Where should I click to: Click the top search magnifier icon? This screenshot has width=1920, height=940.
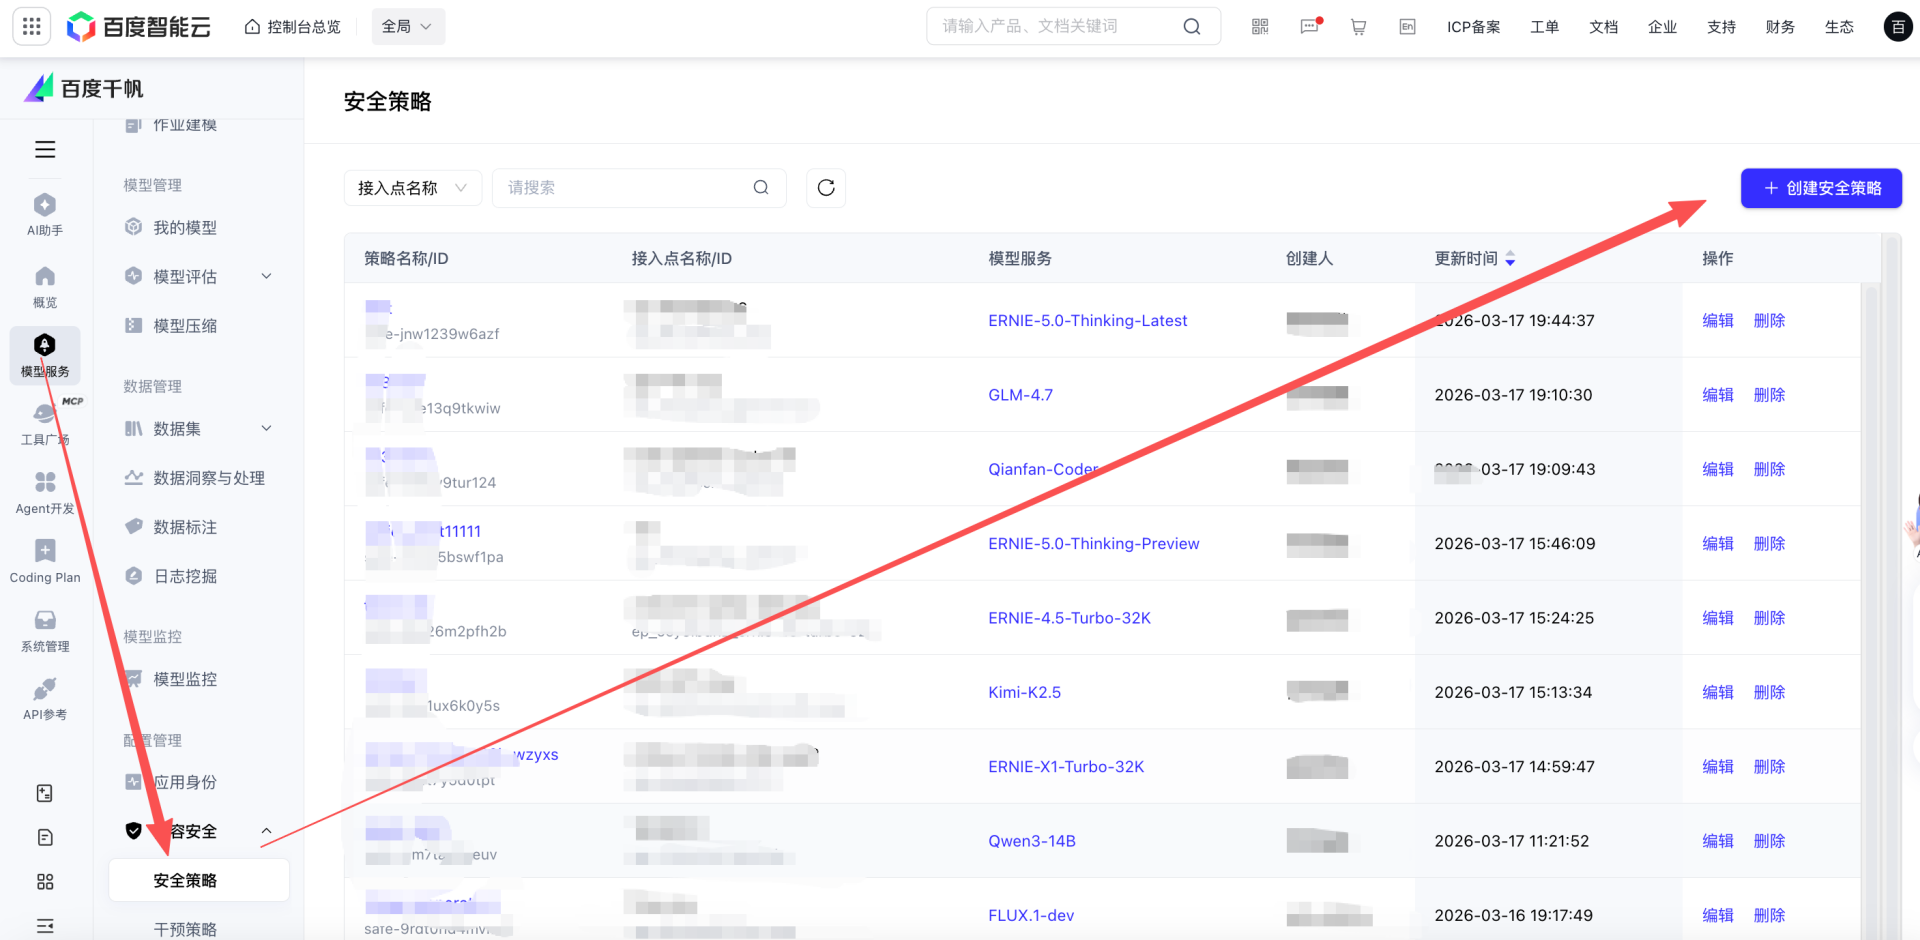pyautogui.click(x=1191, y=27)
